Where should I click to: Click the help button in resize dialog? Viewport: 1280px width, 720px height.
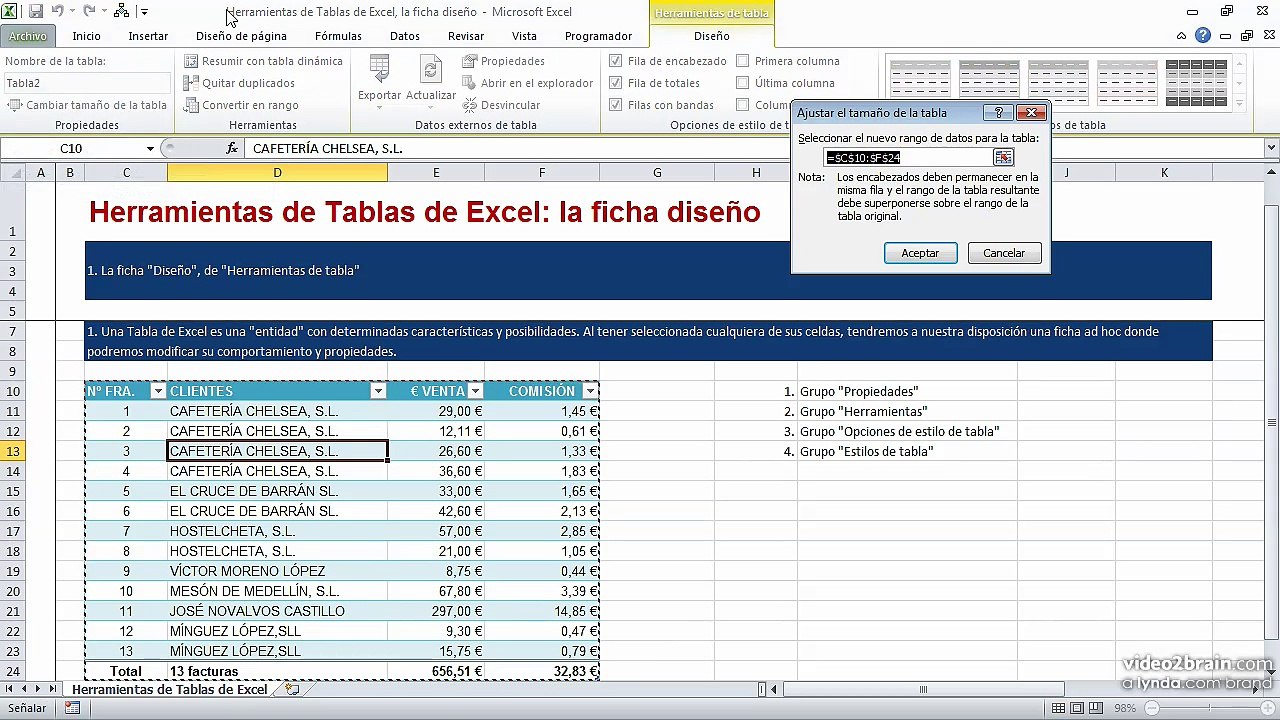(997, 113)
